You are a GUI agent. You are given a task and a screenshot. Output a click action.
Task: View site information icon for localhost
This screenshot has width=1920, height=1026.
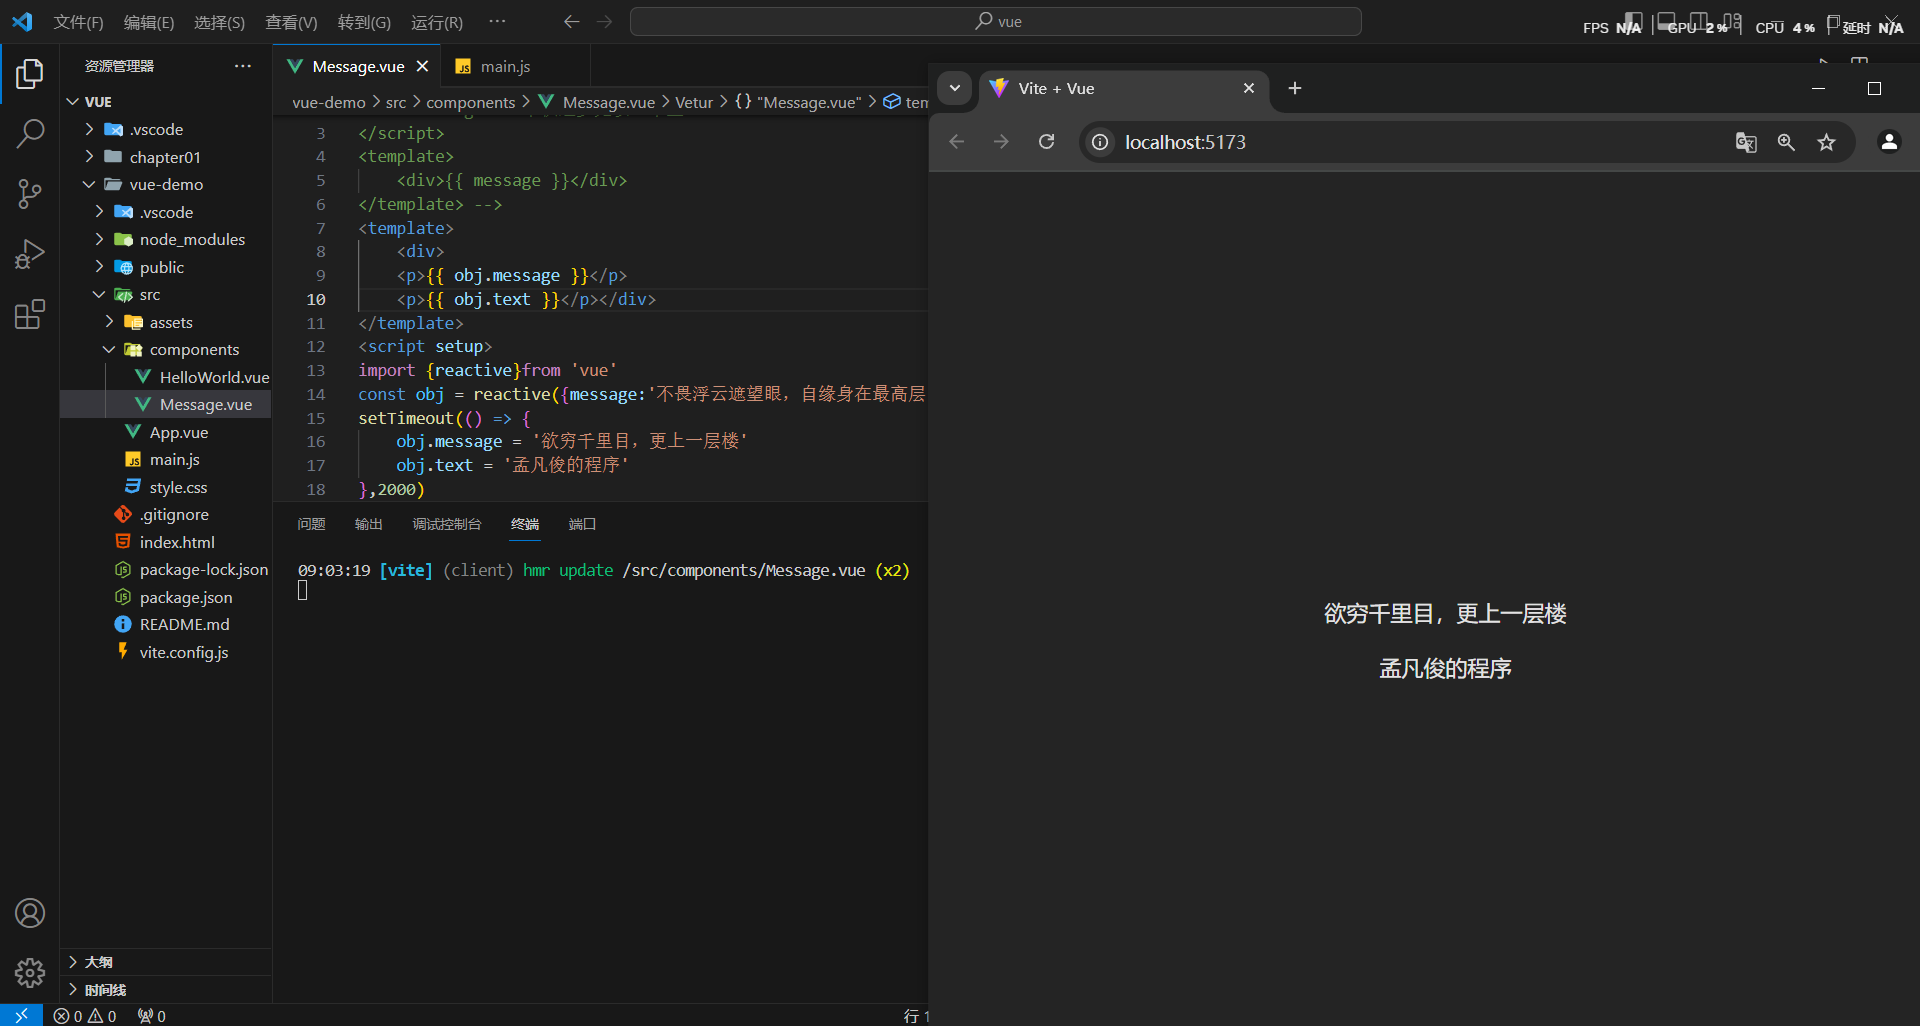(1100, 142)
